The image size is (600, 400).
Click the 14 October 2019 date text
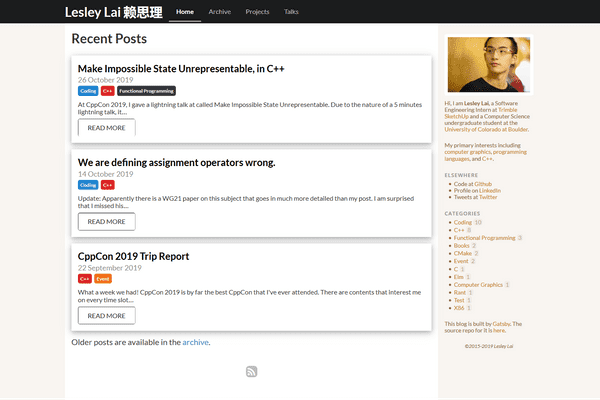tap(106, 174)
